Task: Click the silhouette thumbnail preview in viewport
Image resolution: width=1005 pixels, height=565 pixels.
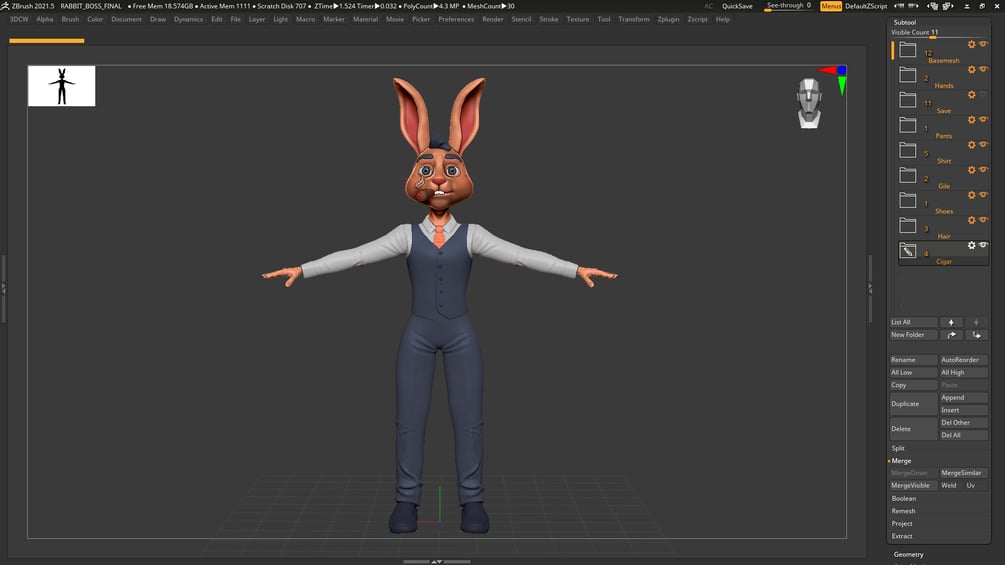Action: 62,86
